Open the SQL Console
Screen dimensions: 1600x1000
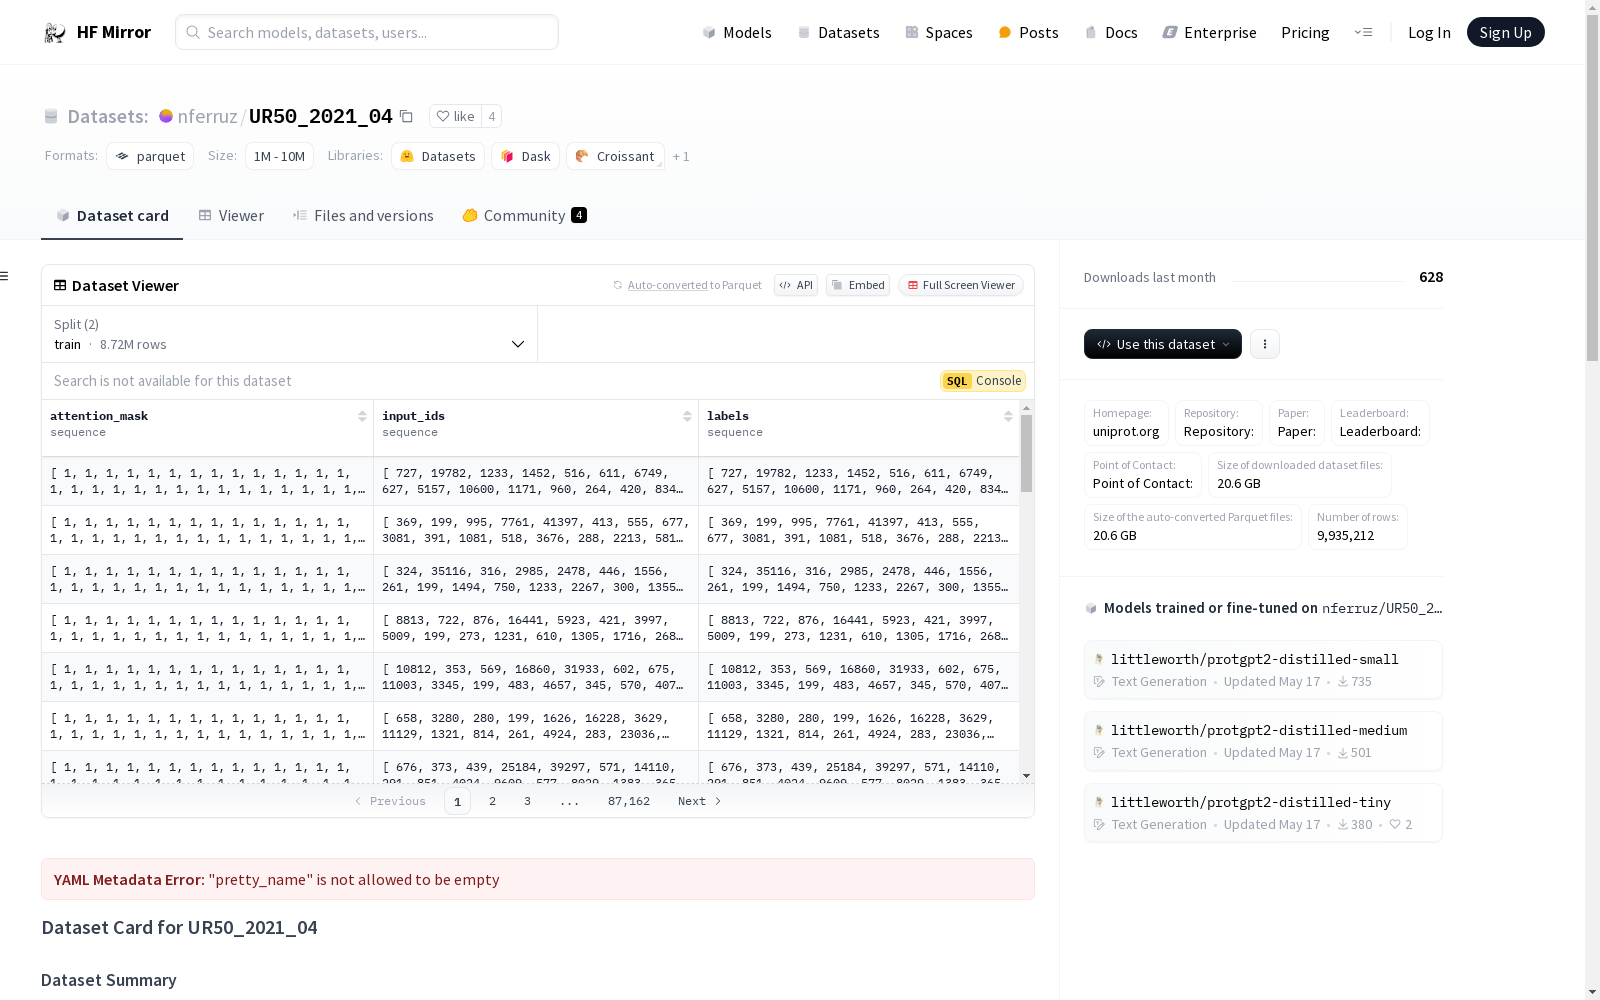pyautogui.click(x=983, y=381)
